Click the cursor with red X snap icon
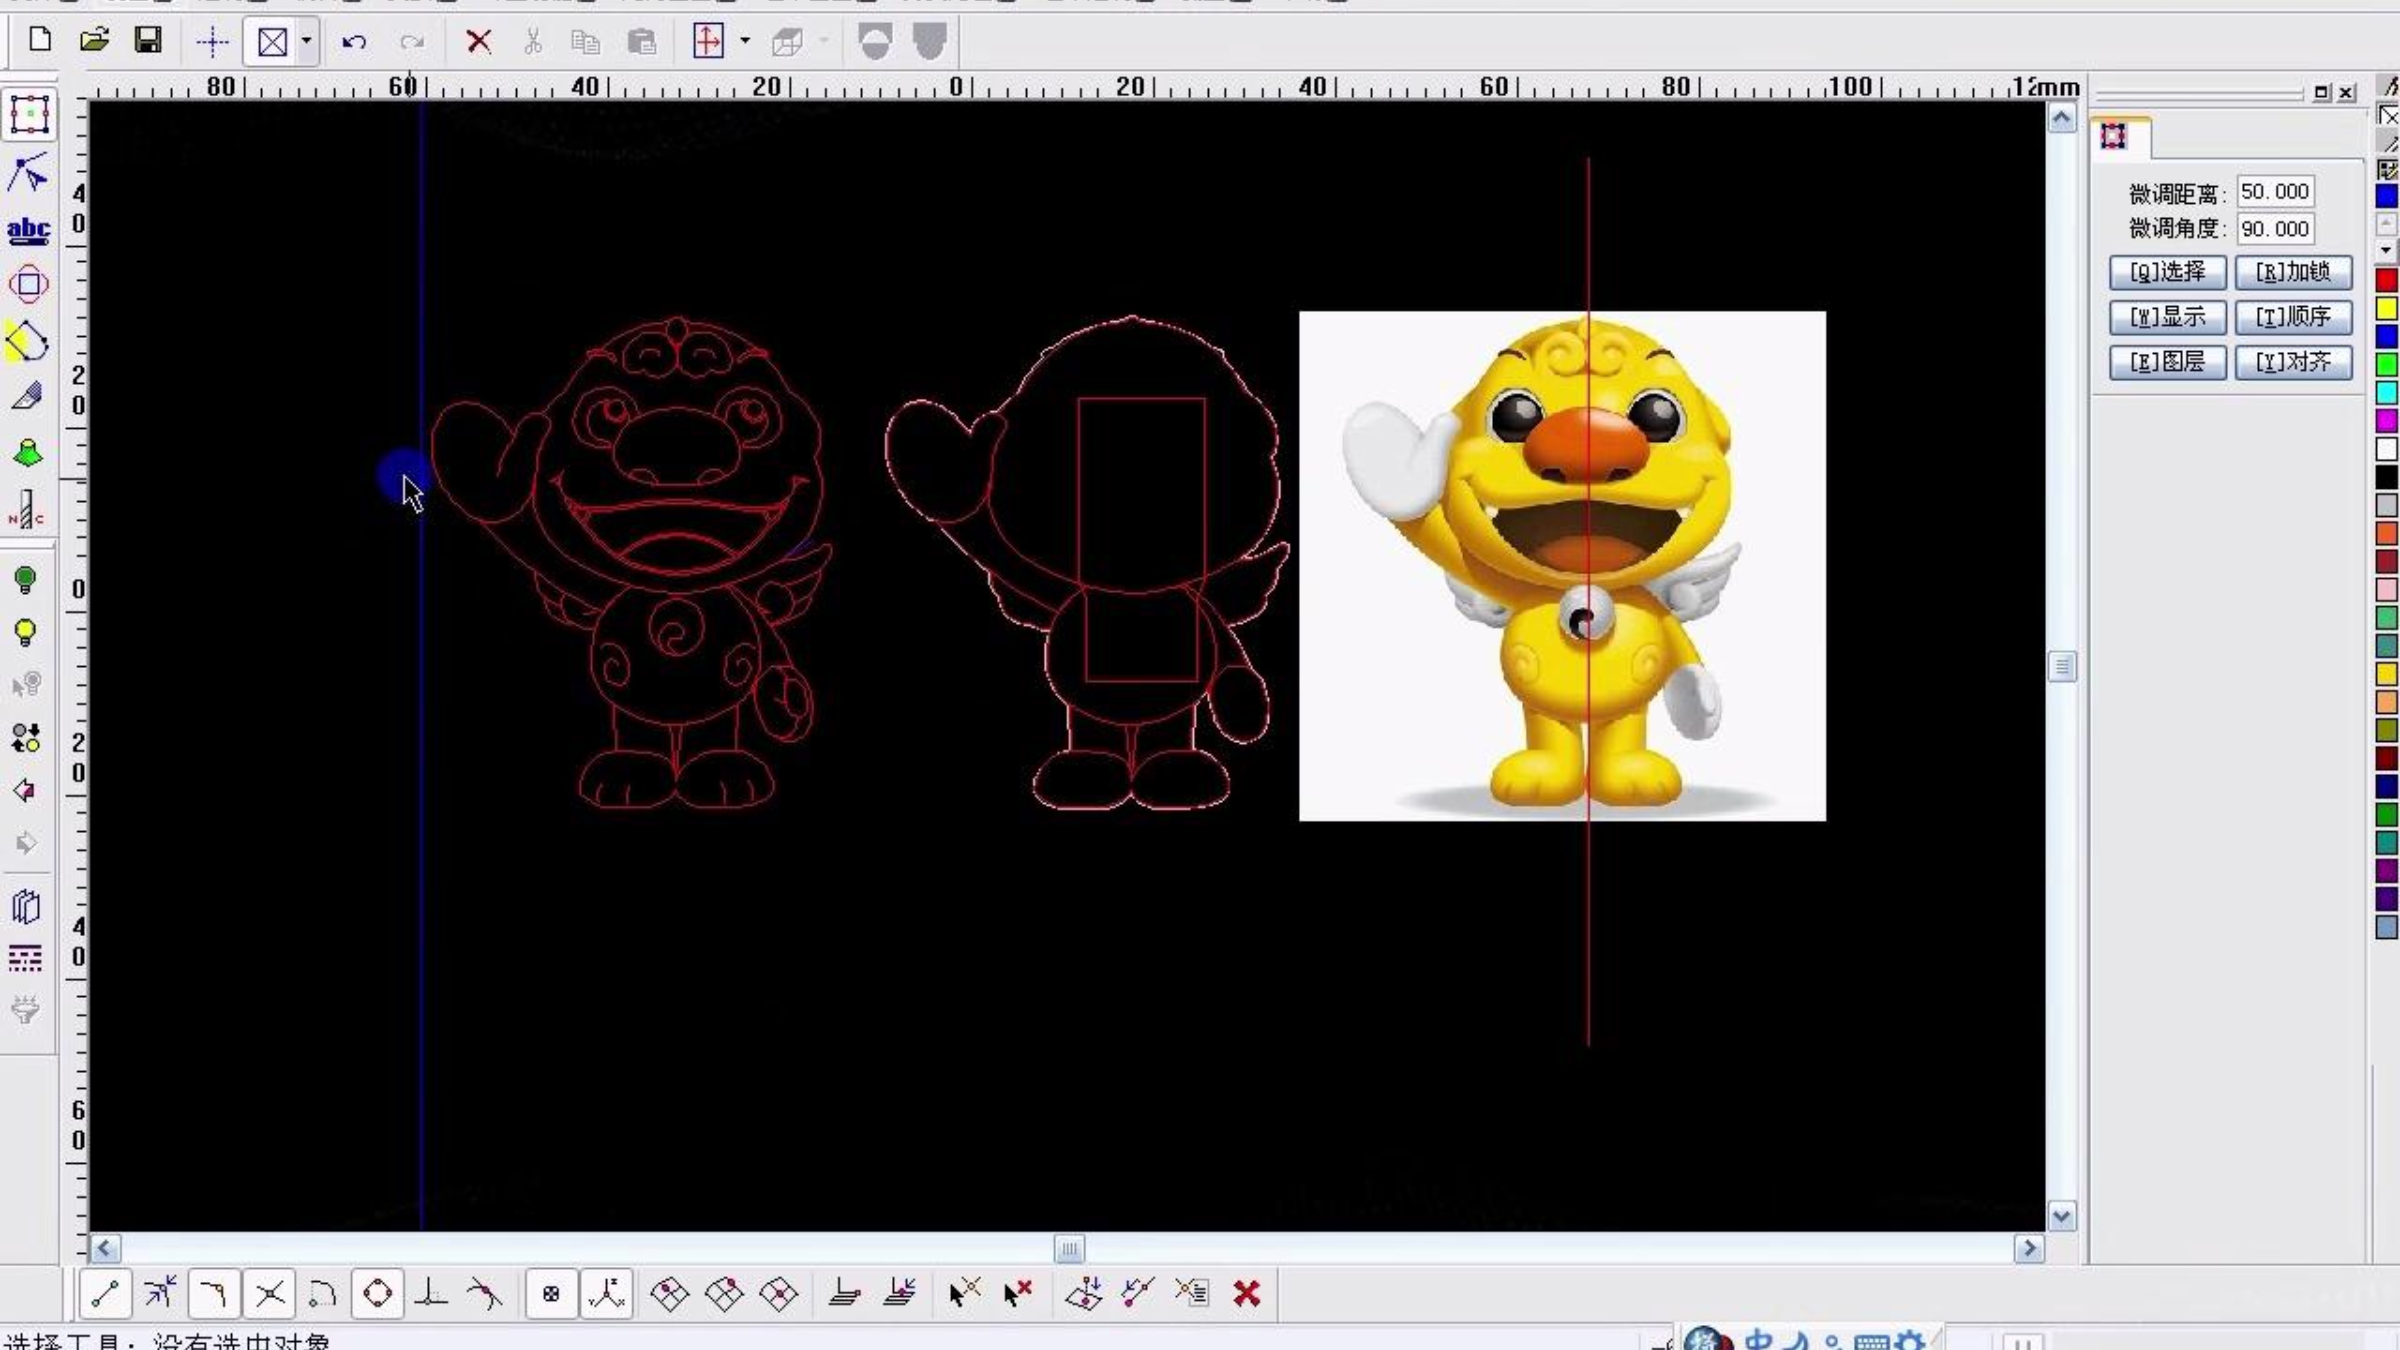The image size is (2400, 1350). pyautogui.click(x=1018, y=1294)
